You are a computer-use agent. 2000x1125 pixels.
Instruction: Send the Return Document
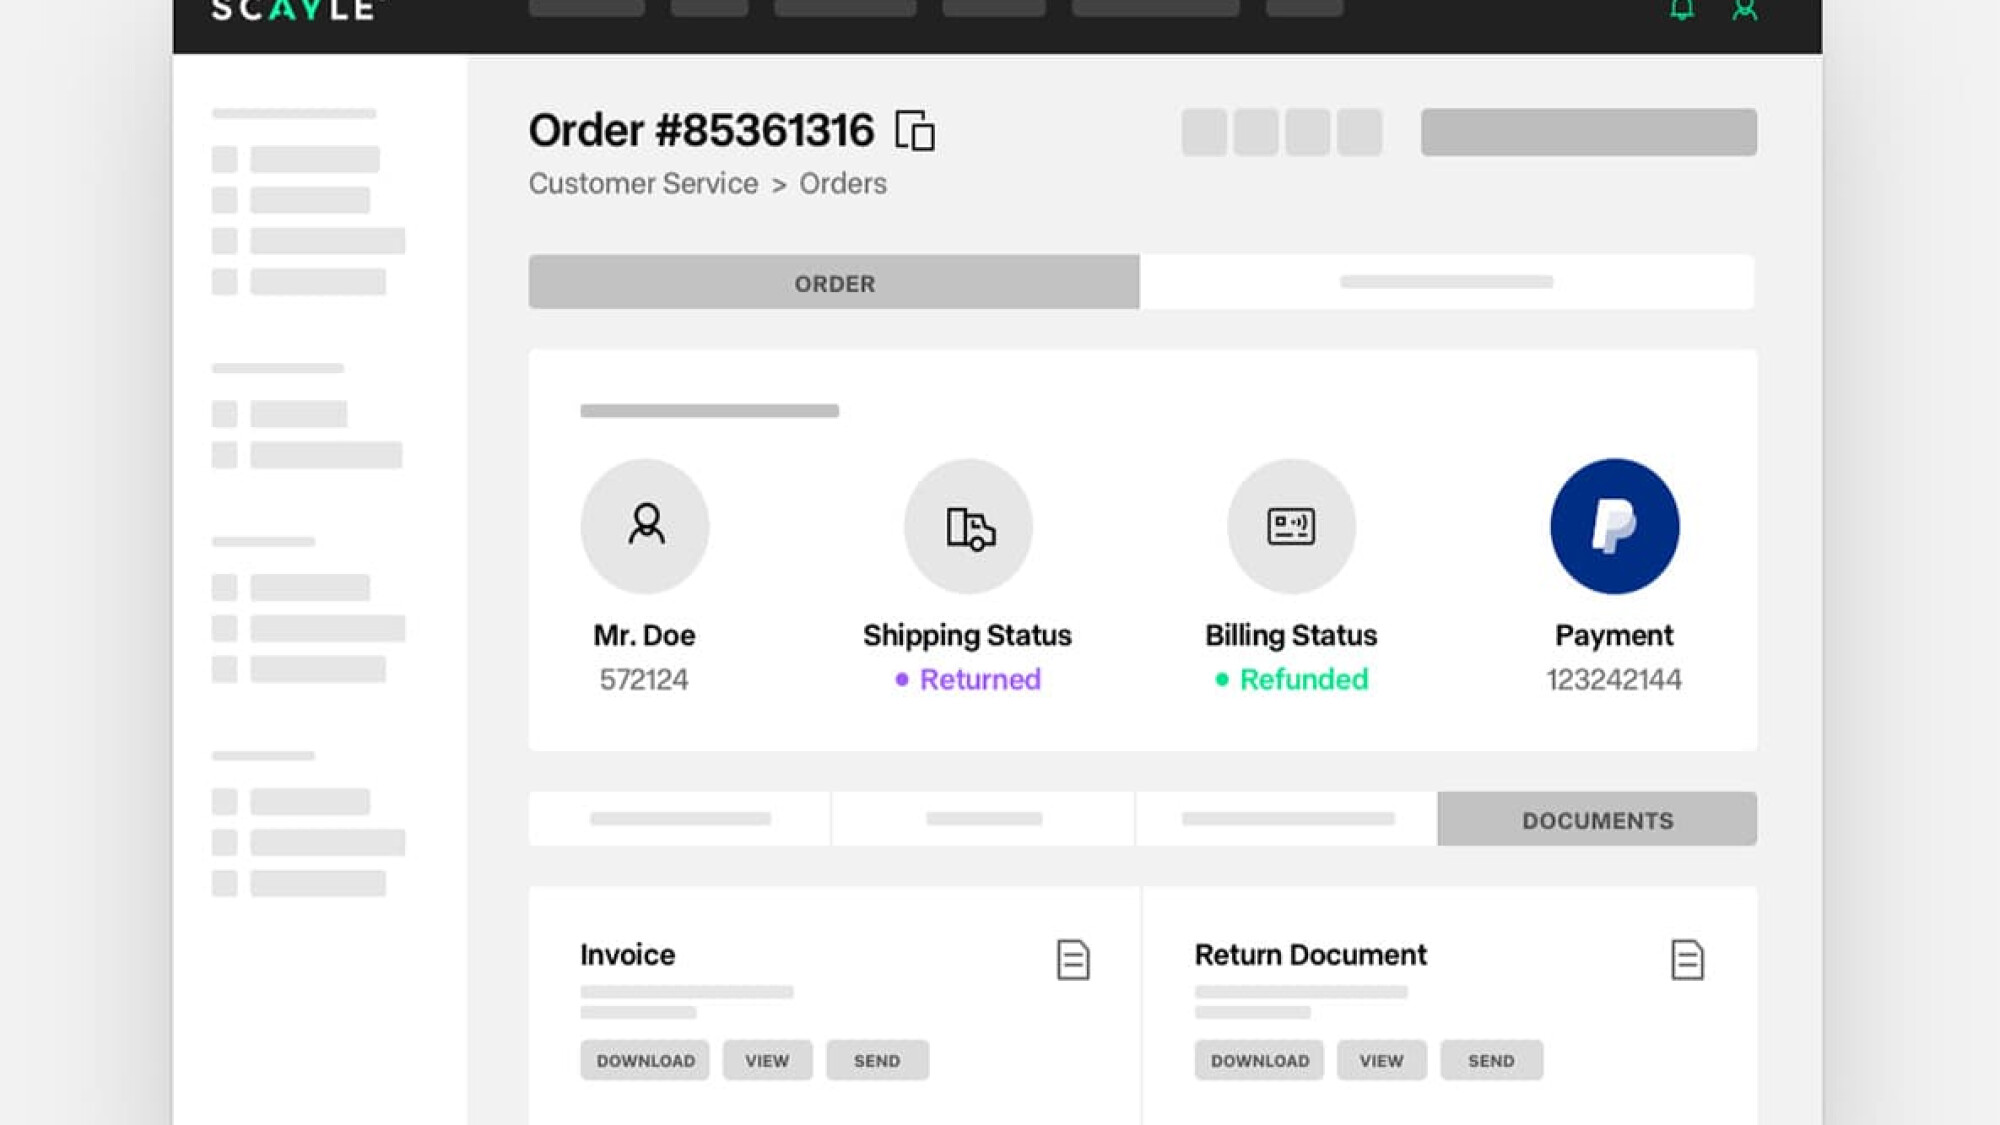pos(1491,1060)
